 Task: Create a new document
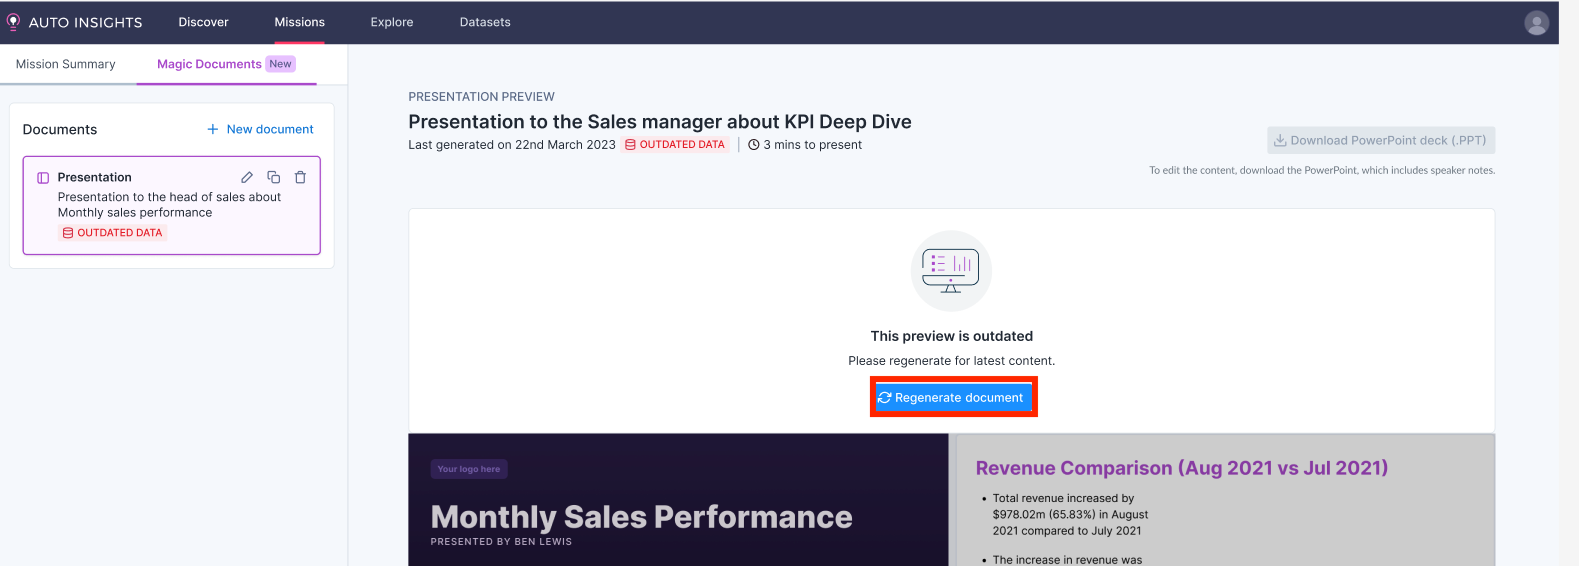[x=260, y=129]
